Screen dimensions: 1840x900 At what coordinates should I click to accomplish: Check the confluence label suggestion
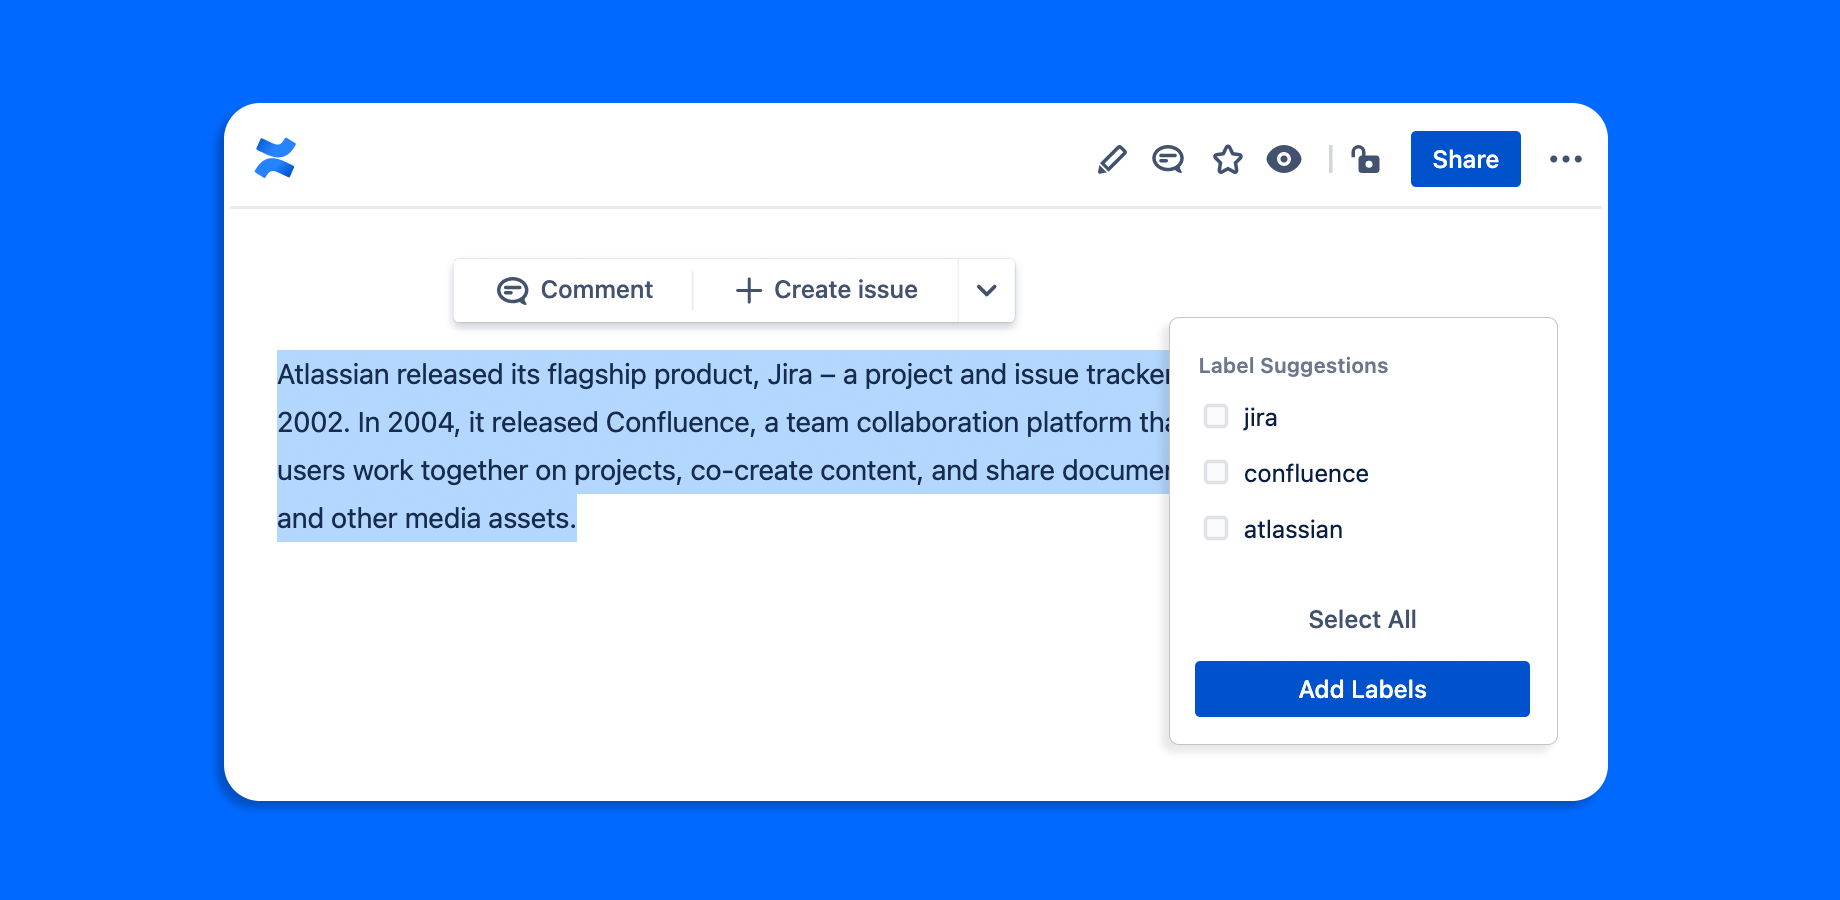pyautogui.click(x=1216, y=472)
